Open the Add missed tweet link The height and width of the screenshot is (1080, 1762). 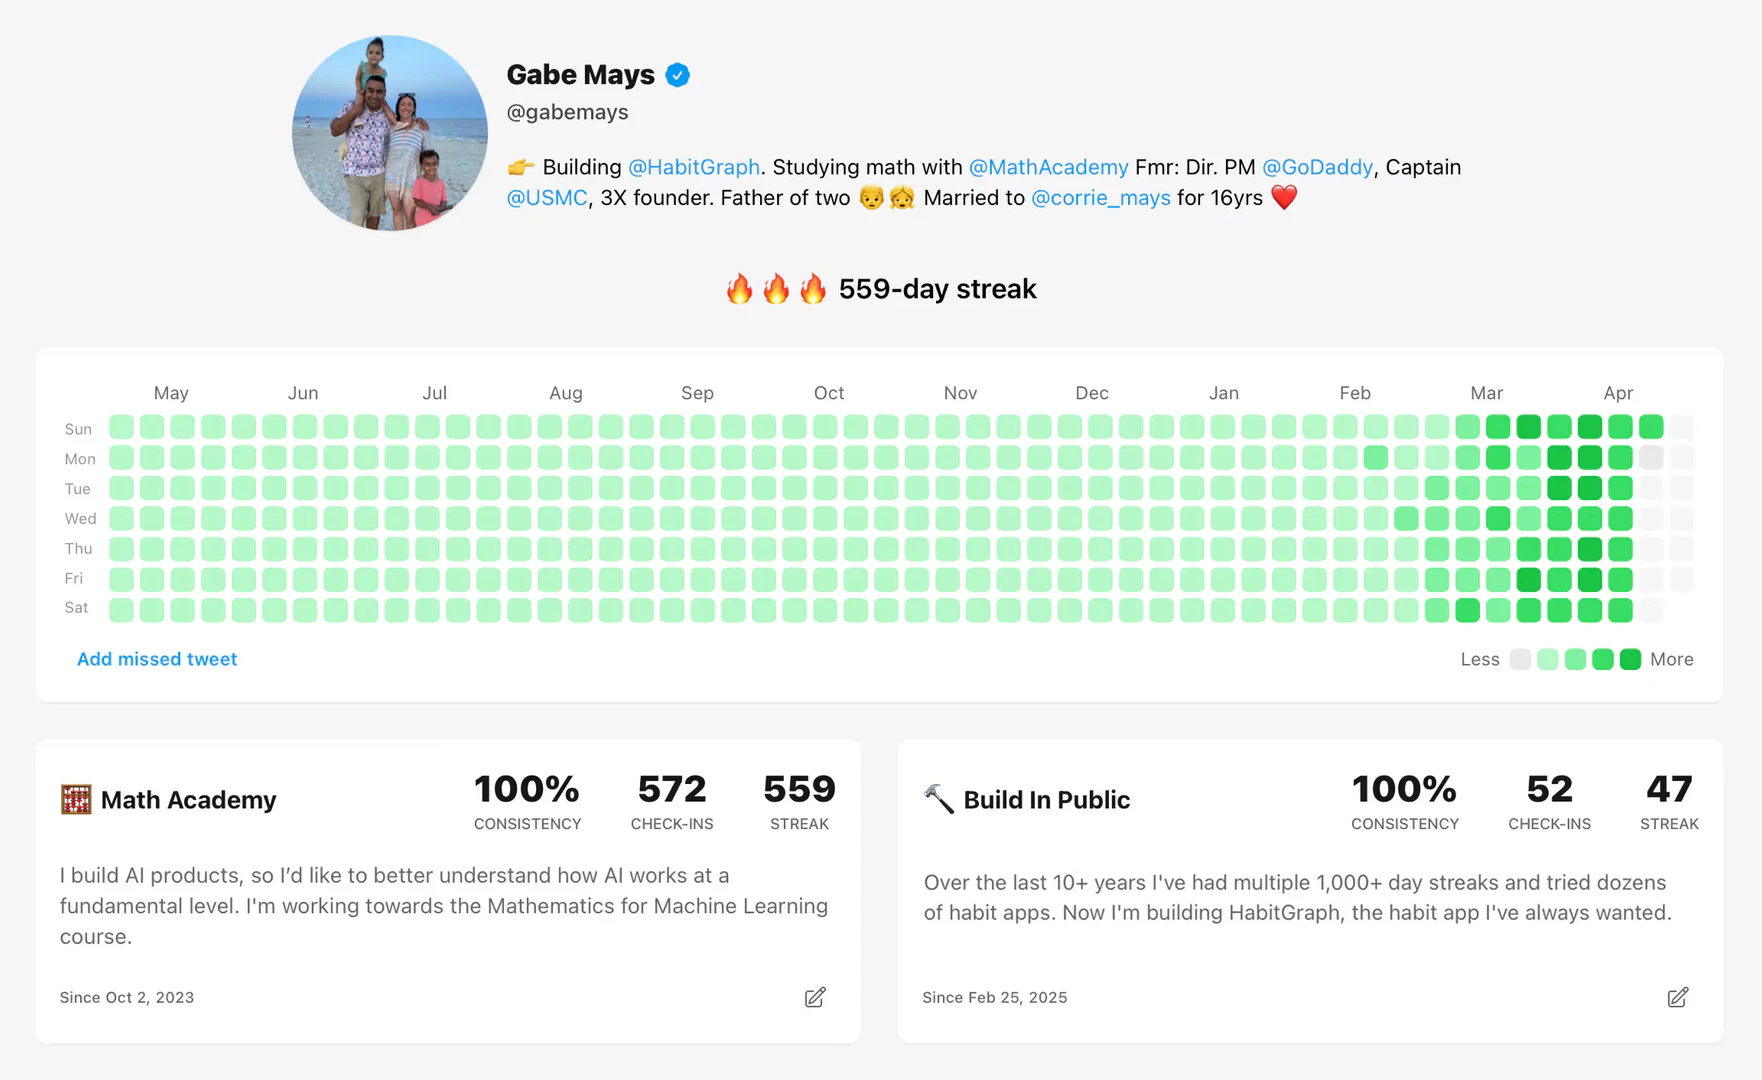(157, 659)
